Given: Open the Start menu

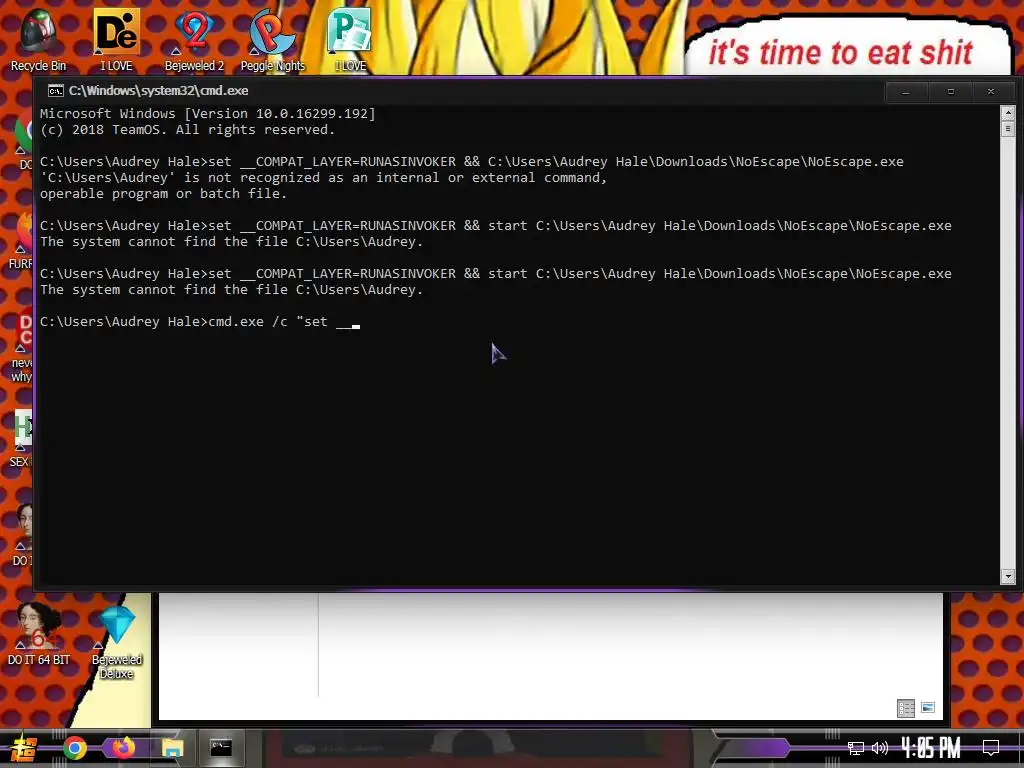Looking at the screenshot, I should [x=23, y=748].
